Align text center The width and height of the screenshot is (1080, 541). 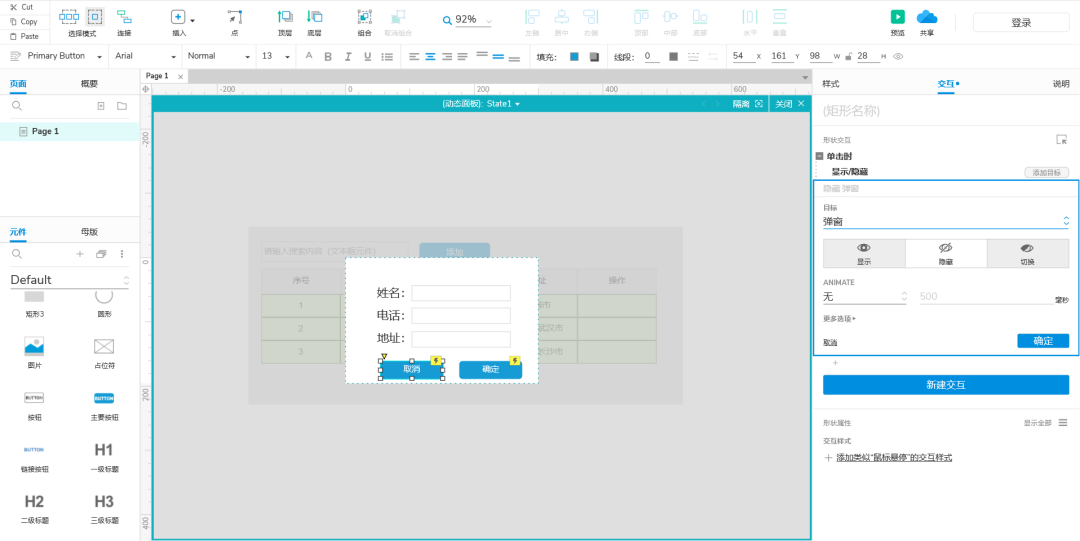click(x=430, y=57)
